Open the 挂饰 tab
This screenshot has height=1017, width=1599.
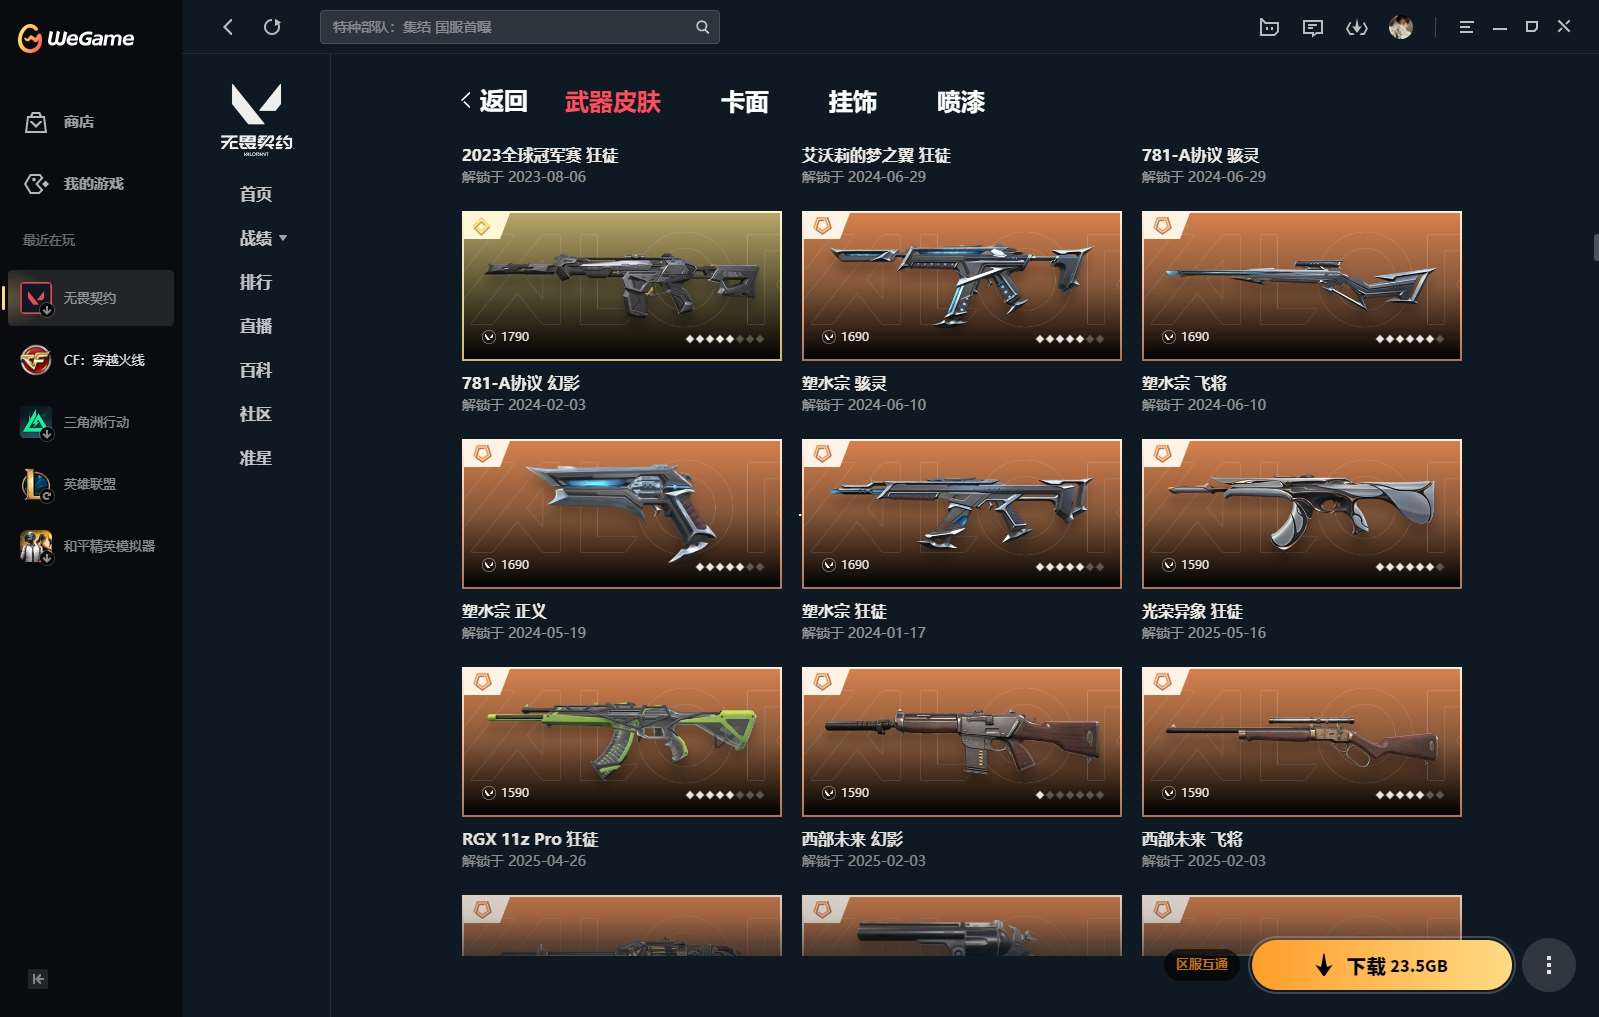pyautogui.click(x=853, y=102)
